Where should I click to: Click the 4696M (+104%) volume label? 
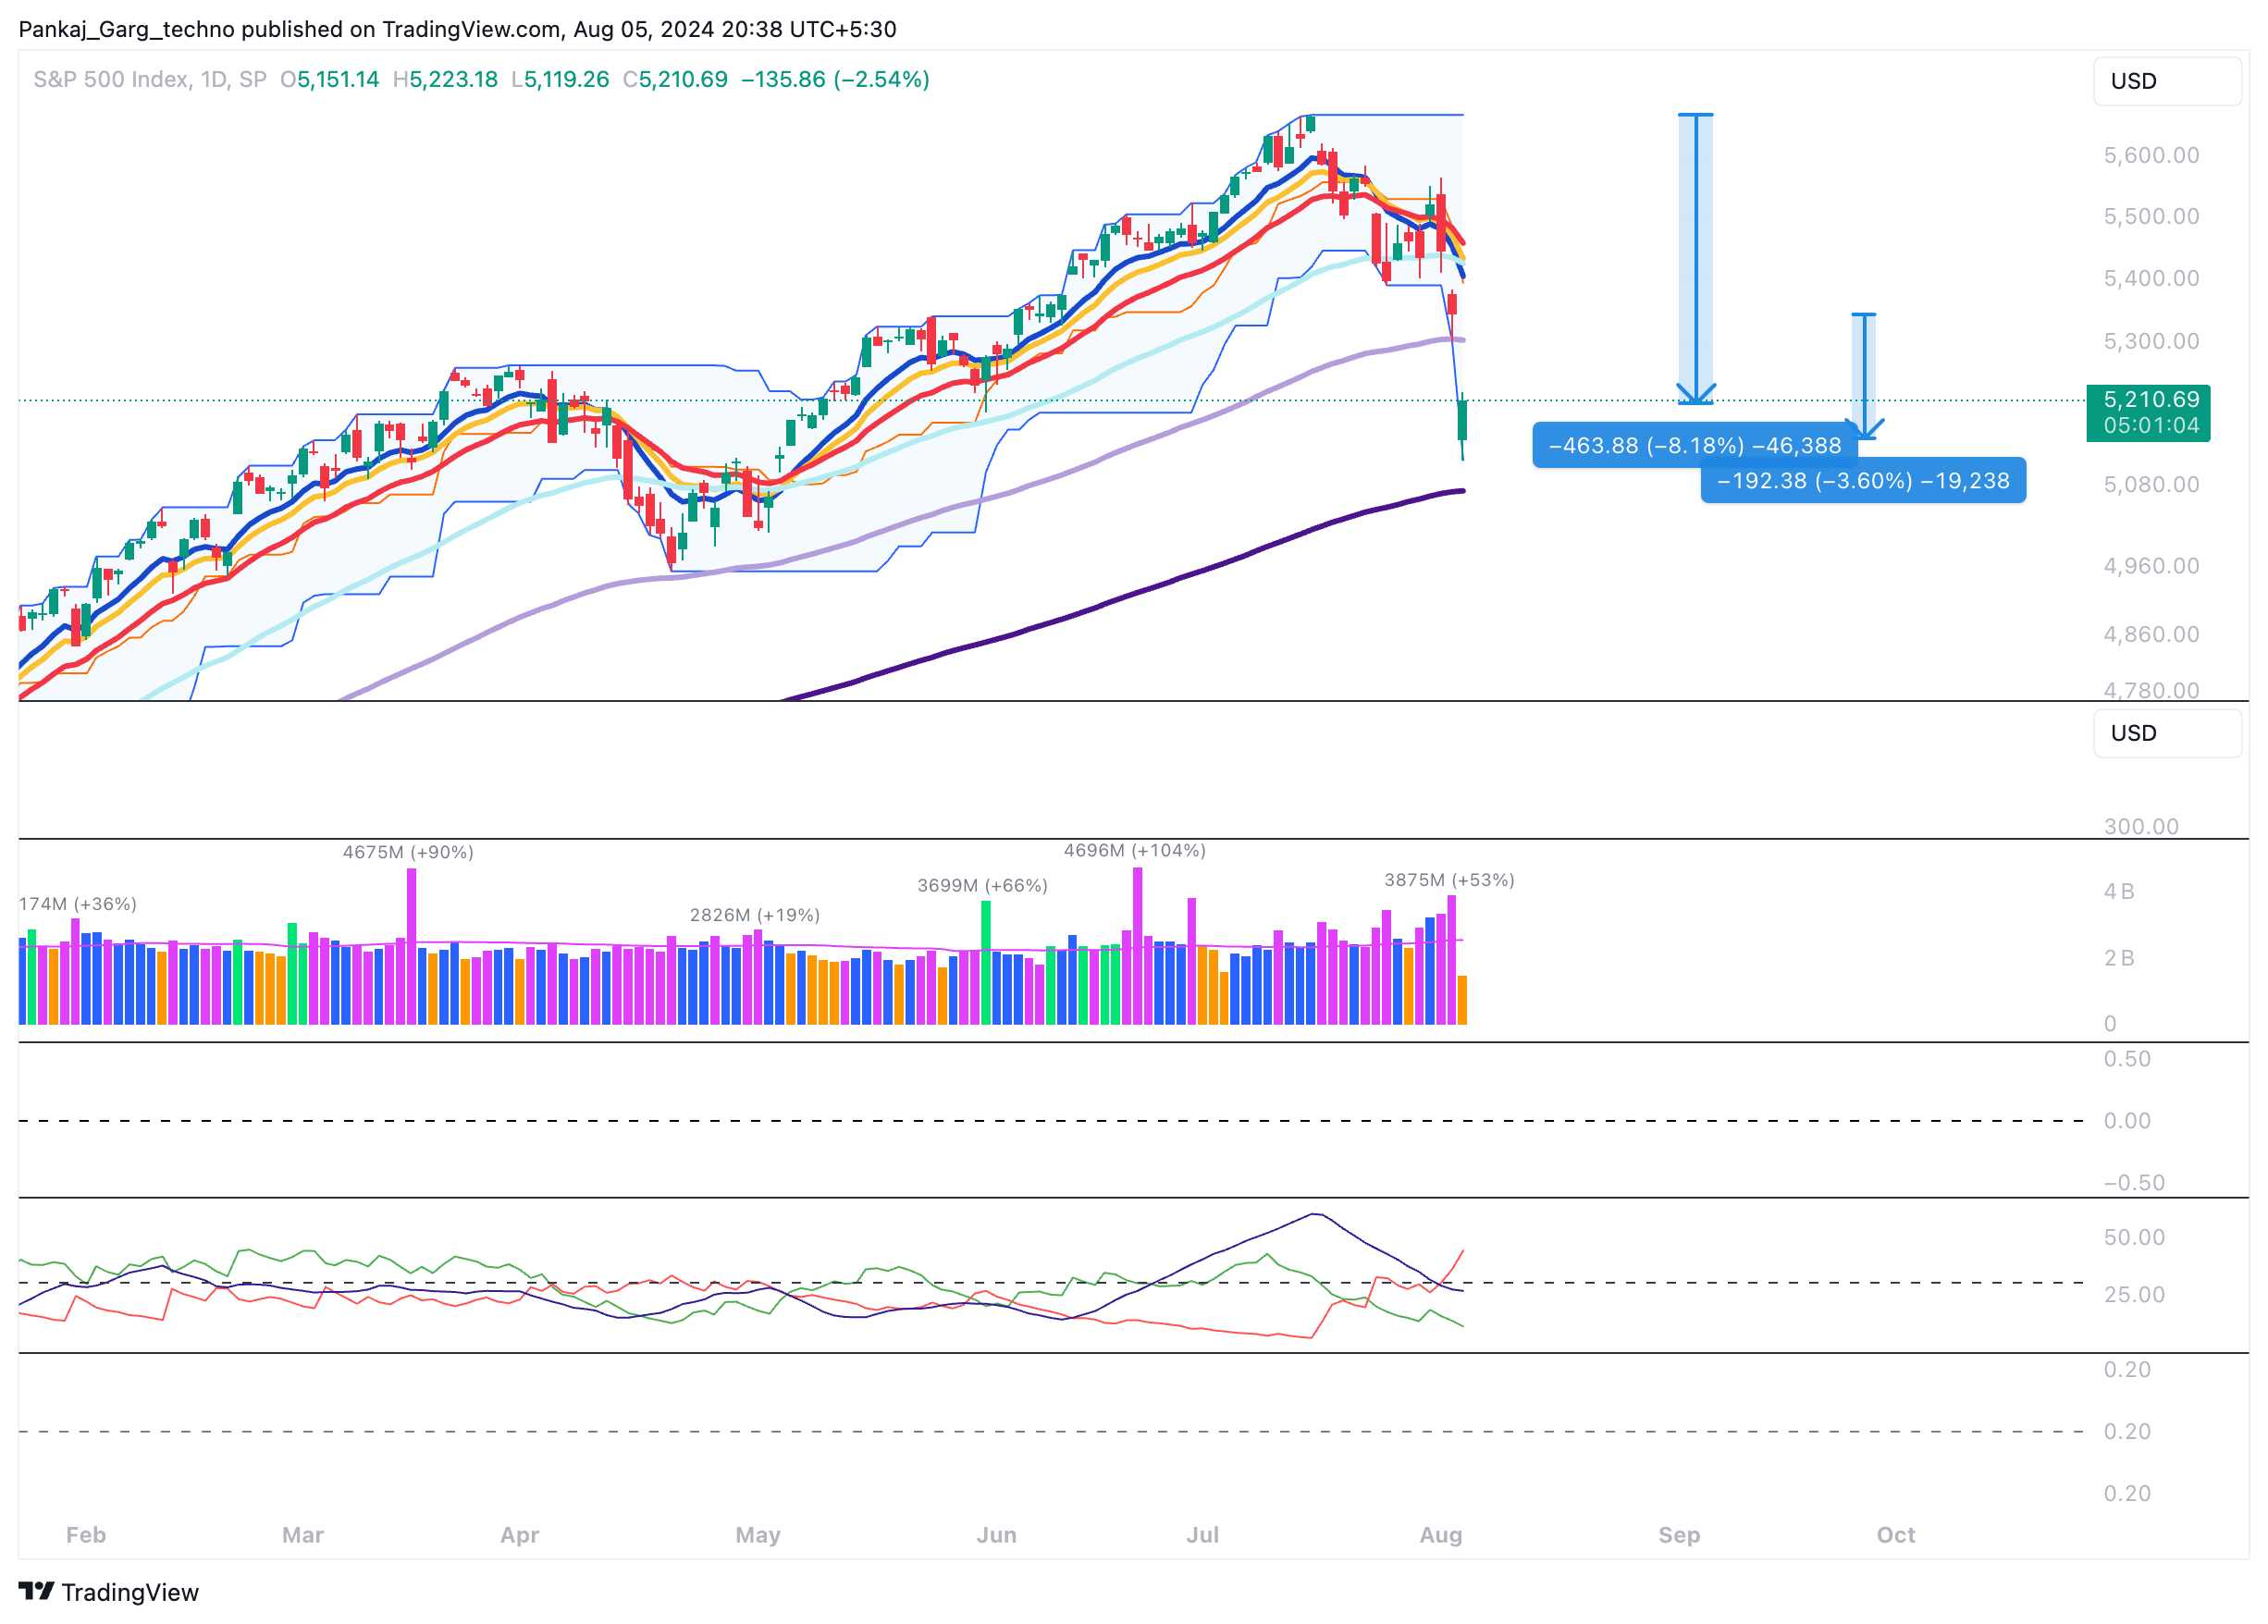(1134, 850)
